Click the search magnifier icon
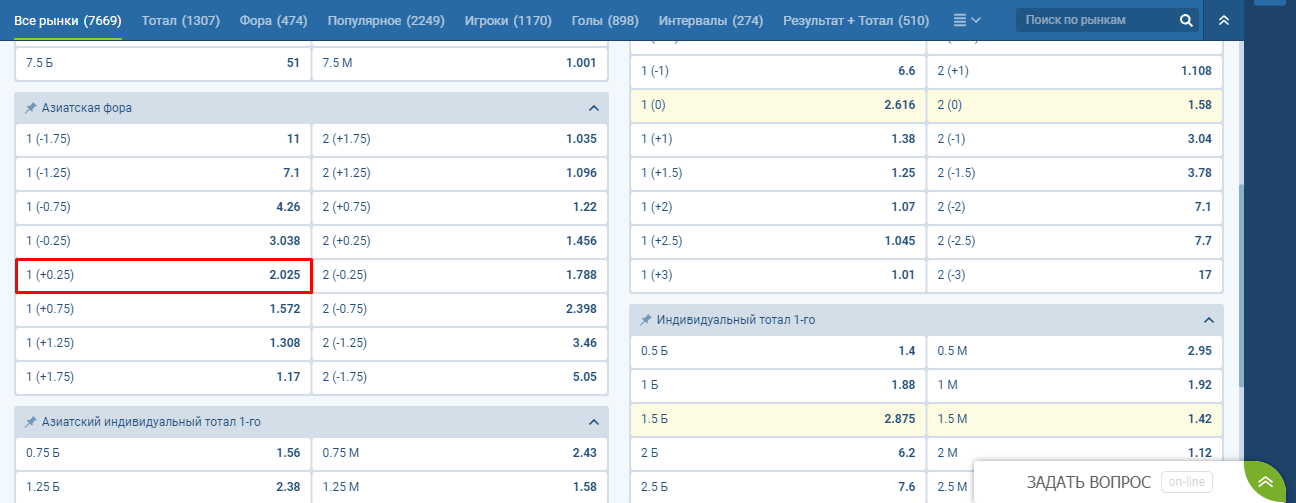Image resolution: width=1296 pixels, height=503 pixels. tap(1186, 20)
